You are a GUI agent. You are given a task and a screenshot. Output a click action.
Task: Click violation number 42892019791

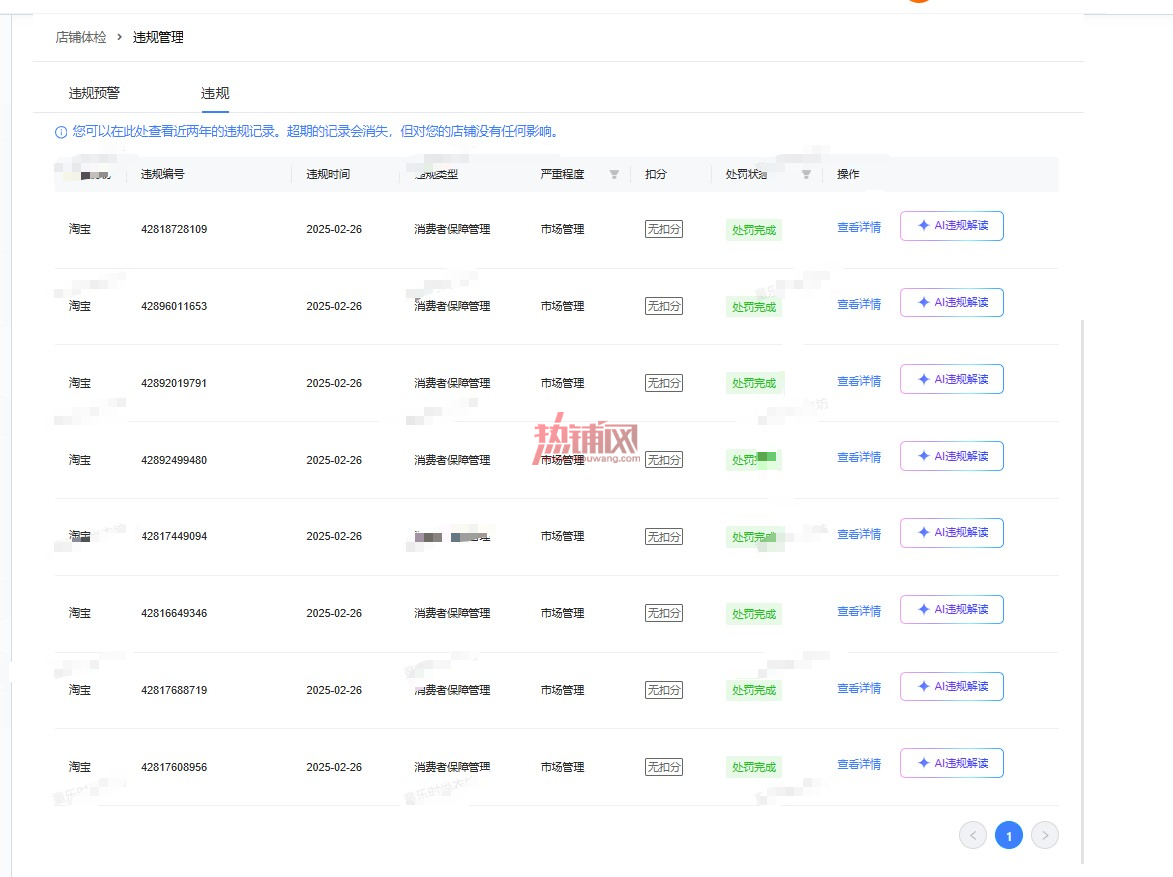coord(174,383)
